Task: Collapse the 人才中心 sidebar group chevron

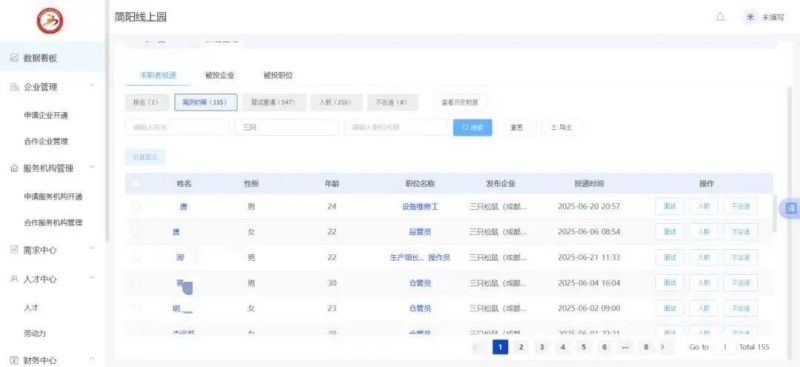Action: 92,279
